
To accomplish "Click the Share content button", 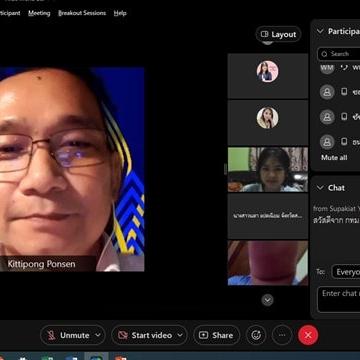I will [216, 335].
